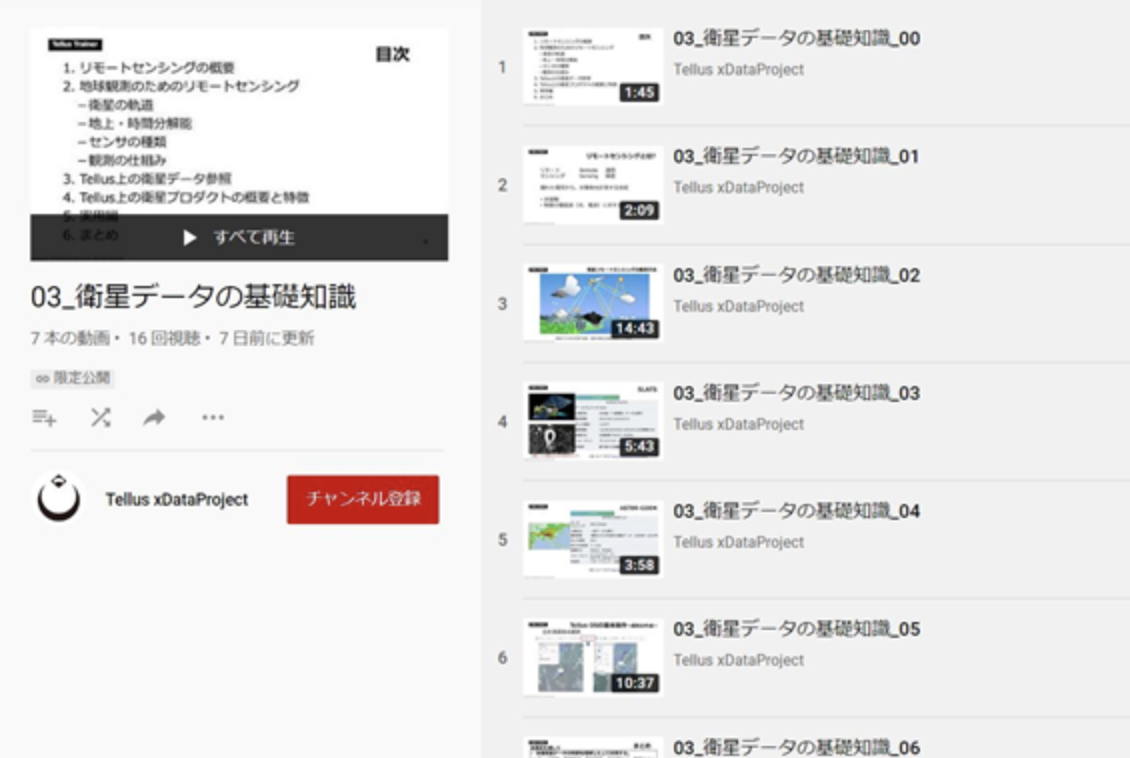Click the 16 回視聴 view count text
This screenshot has width=1130, height=758.
click(164, 338)
